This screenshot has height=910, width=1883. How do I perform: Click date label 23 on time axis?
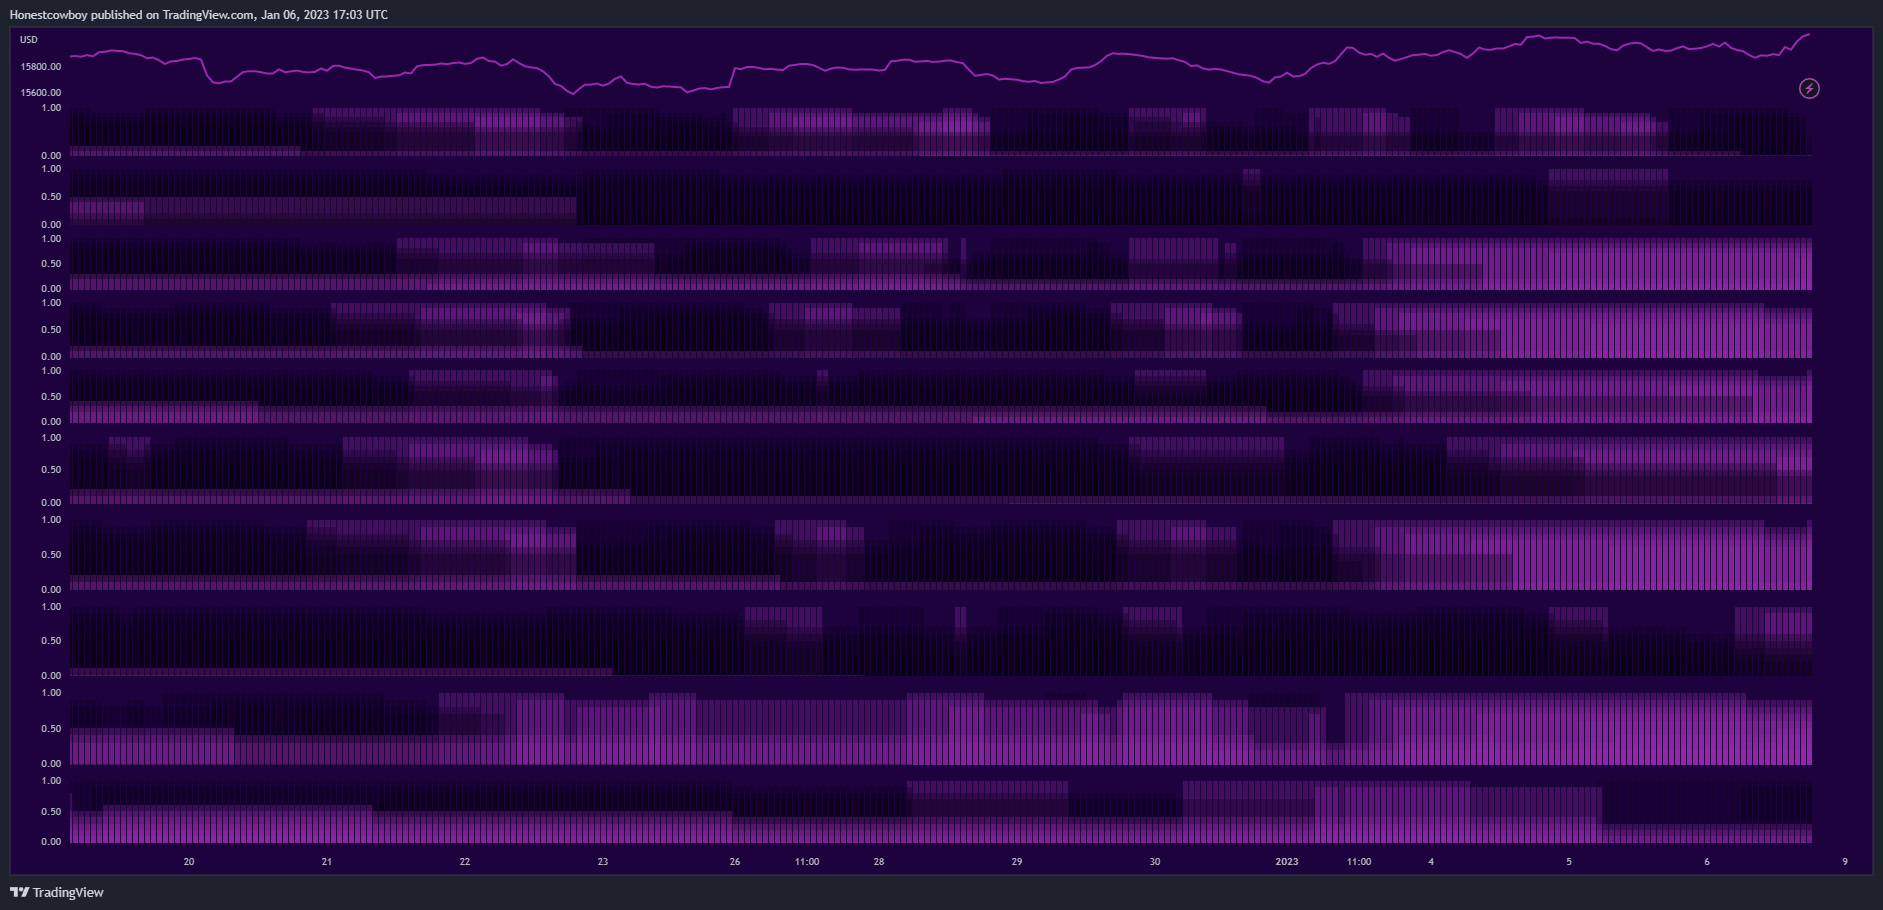[603, 861]
